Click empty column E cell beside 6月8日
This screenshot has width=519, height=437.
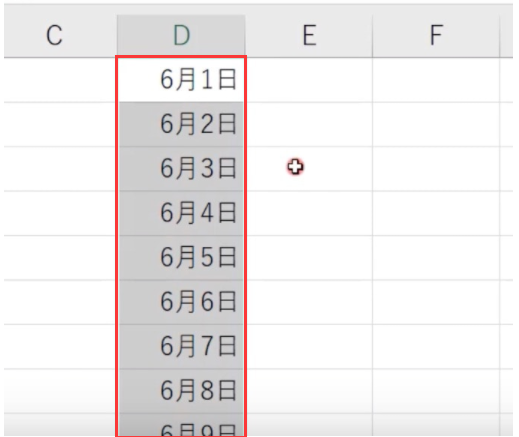tap(309, 391)
